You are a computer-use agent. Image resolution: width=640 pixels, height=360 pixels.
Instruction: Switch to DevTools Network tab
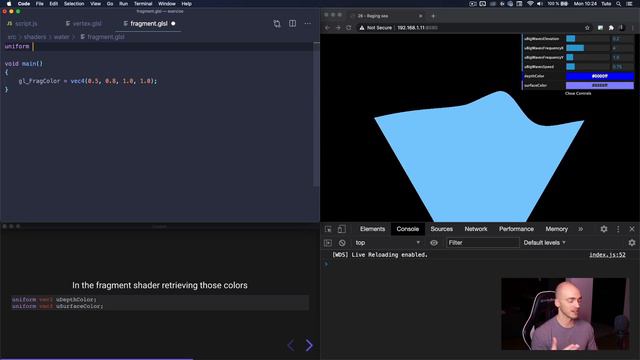[x=476, y=229]
